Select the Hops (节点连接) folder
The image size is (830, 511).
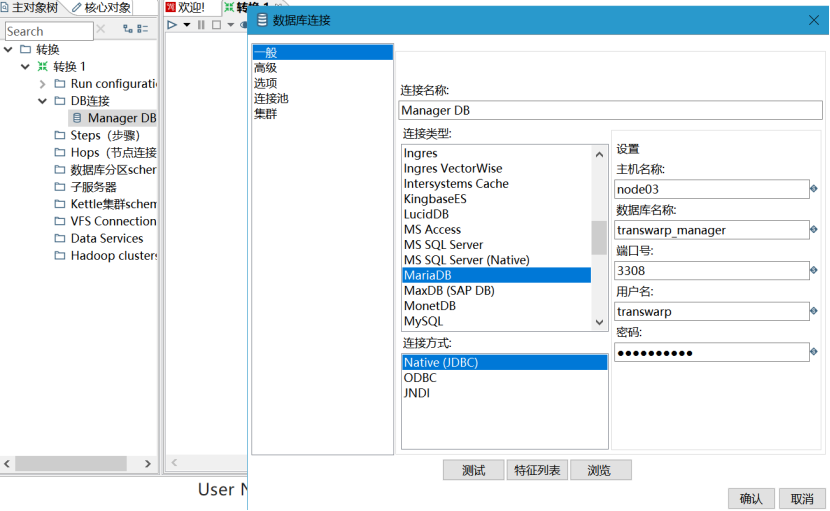(105, 153)
